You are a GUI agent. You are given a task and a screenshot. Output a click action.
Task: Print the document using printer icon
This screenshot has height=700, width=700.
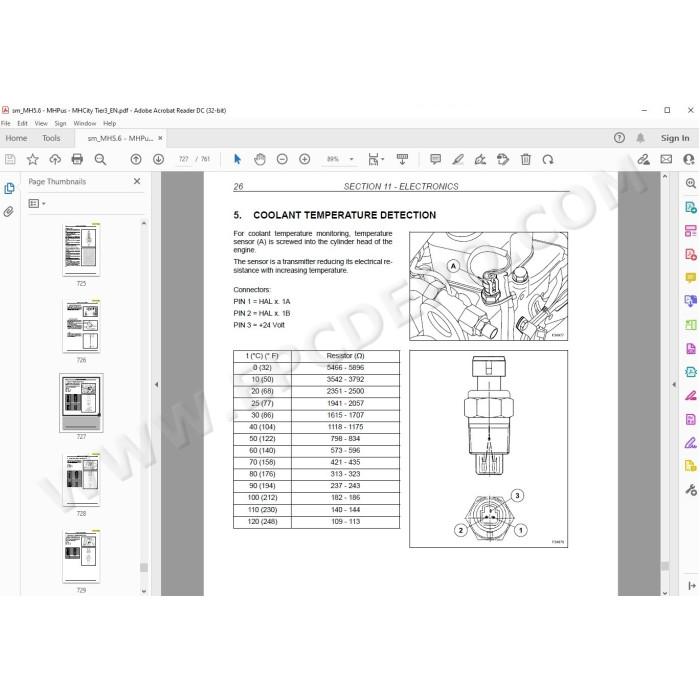(77, 159)
